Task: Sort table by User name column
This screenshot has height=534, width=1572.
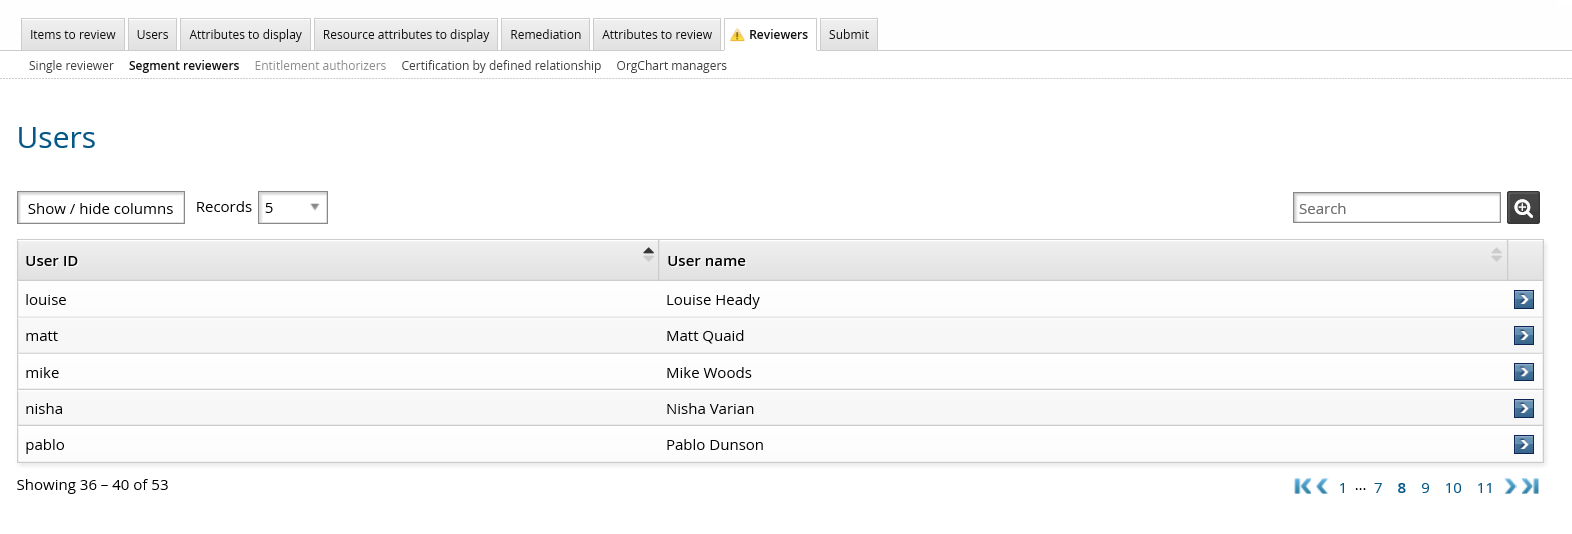Action: [x=1082, y=261]
